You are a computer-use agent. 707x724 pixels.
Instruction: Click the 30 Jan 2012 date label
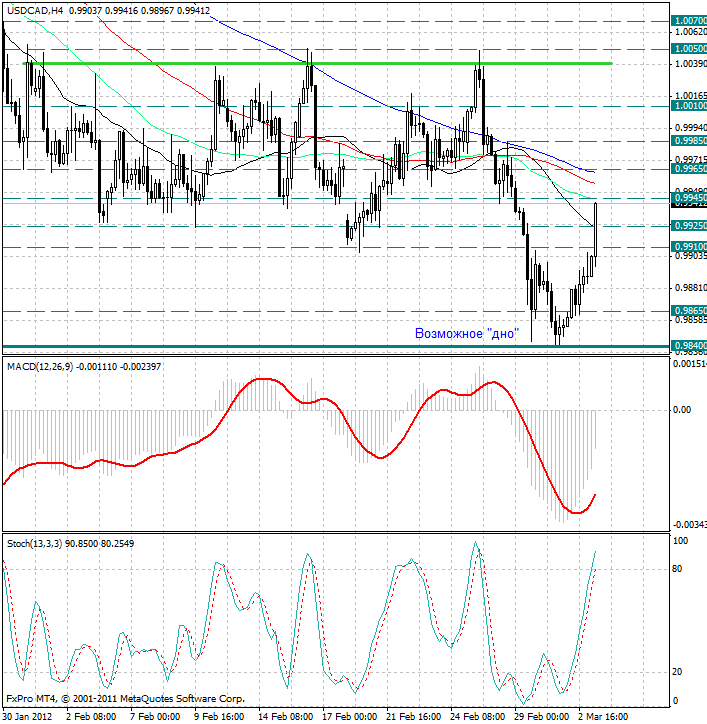[28, 716]
